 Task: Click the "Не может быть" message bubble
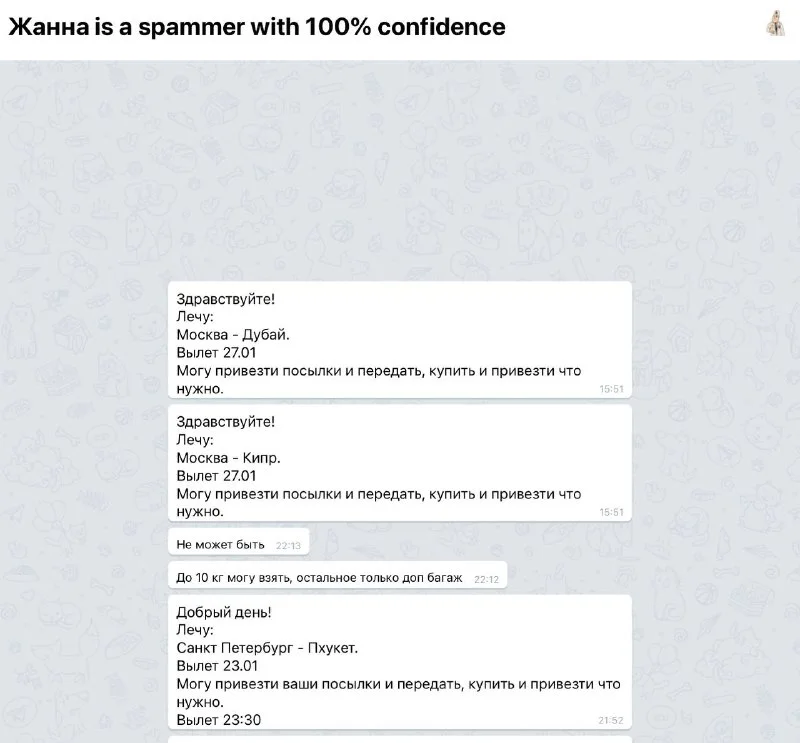pyautogui.click(x=220, y=544)
